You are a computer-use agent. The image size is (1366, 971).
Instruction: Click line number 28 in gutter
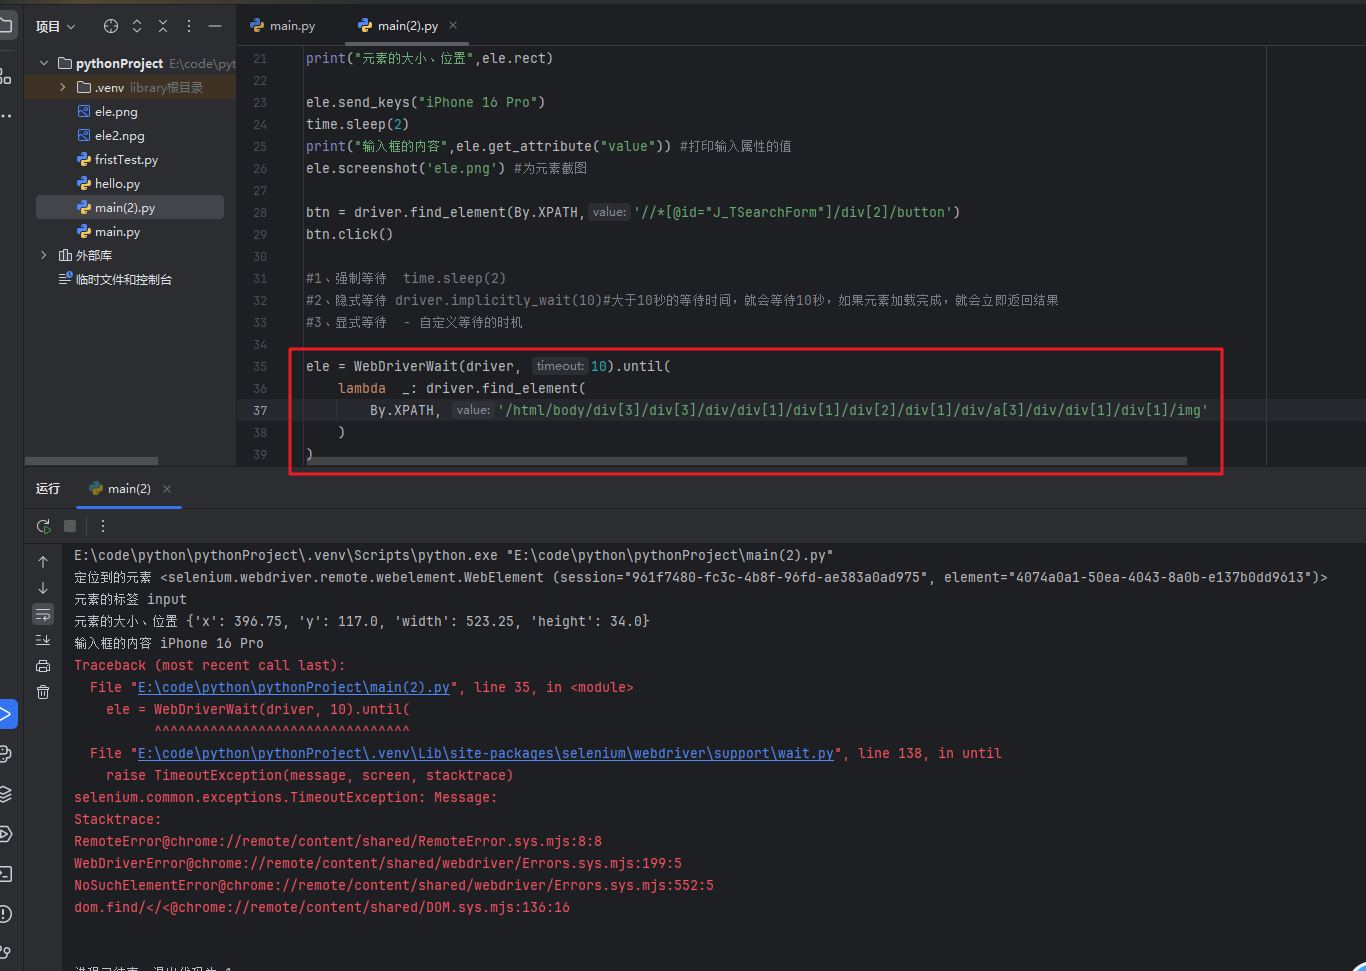[260, 212]
